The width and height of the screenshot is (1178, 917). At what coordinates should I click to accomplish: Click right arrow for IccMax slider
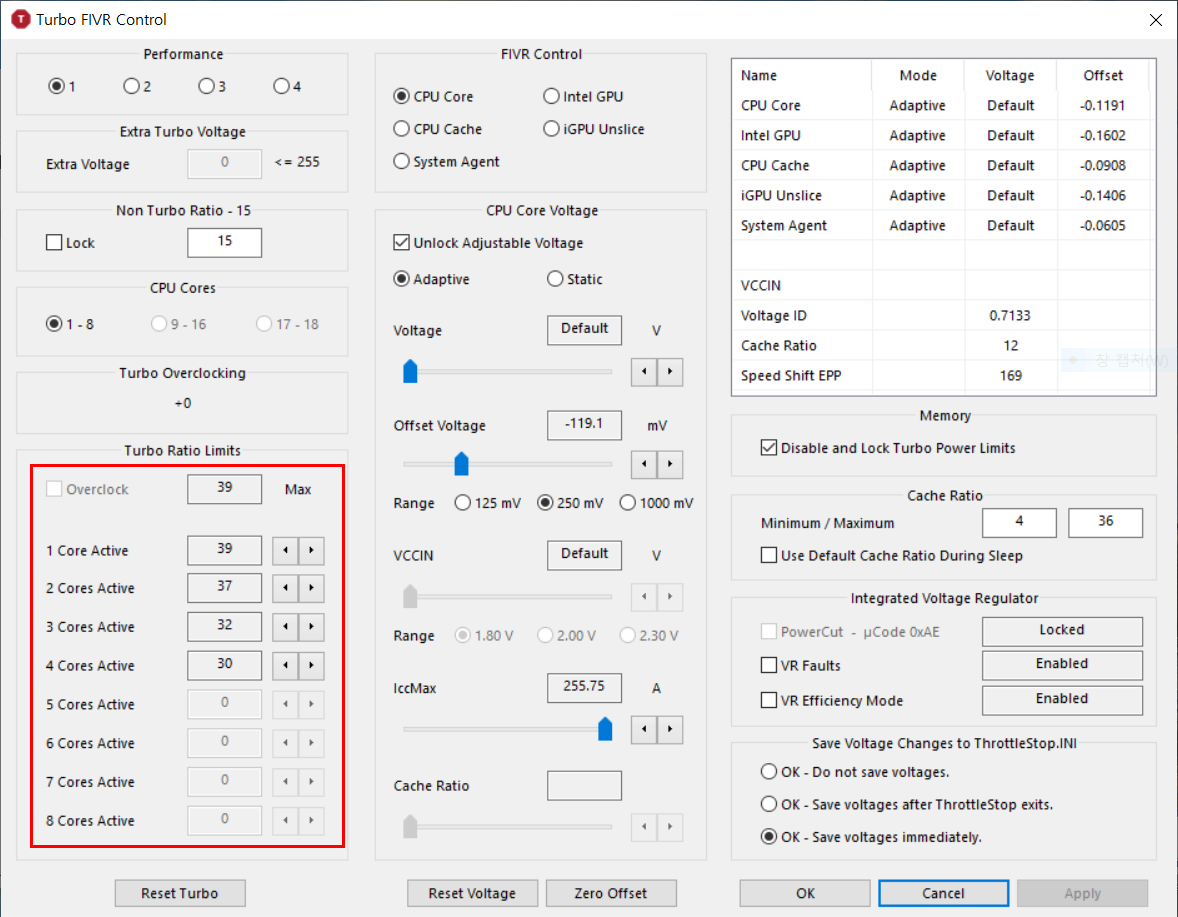pos(670,729)
